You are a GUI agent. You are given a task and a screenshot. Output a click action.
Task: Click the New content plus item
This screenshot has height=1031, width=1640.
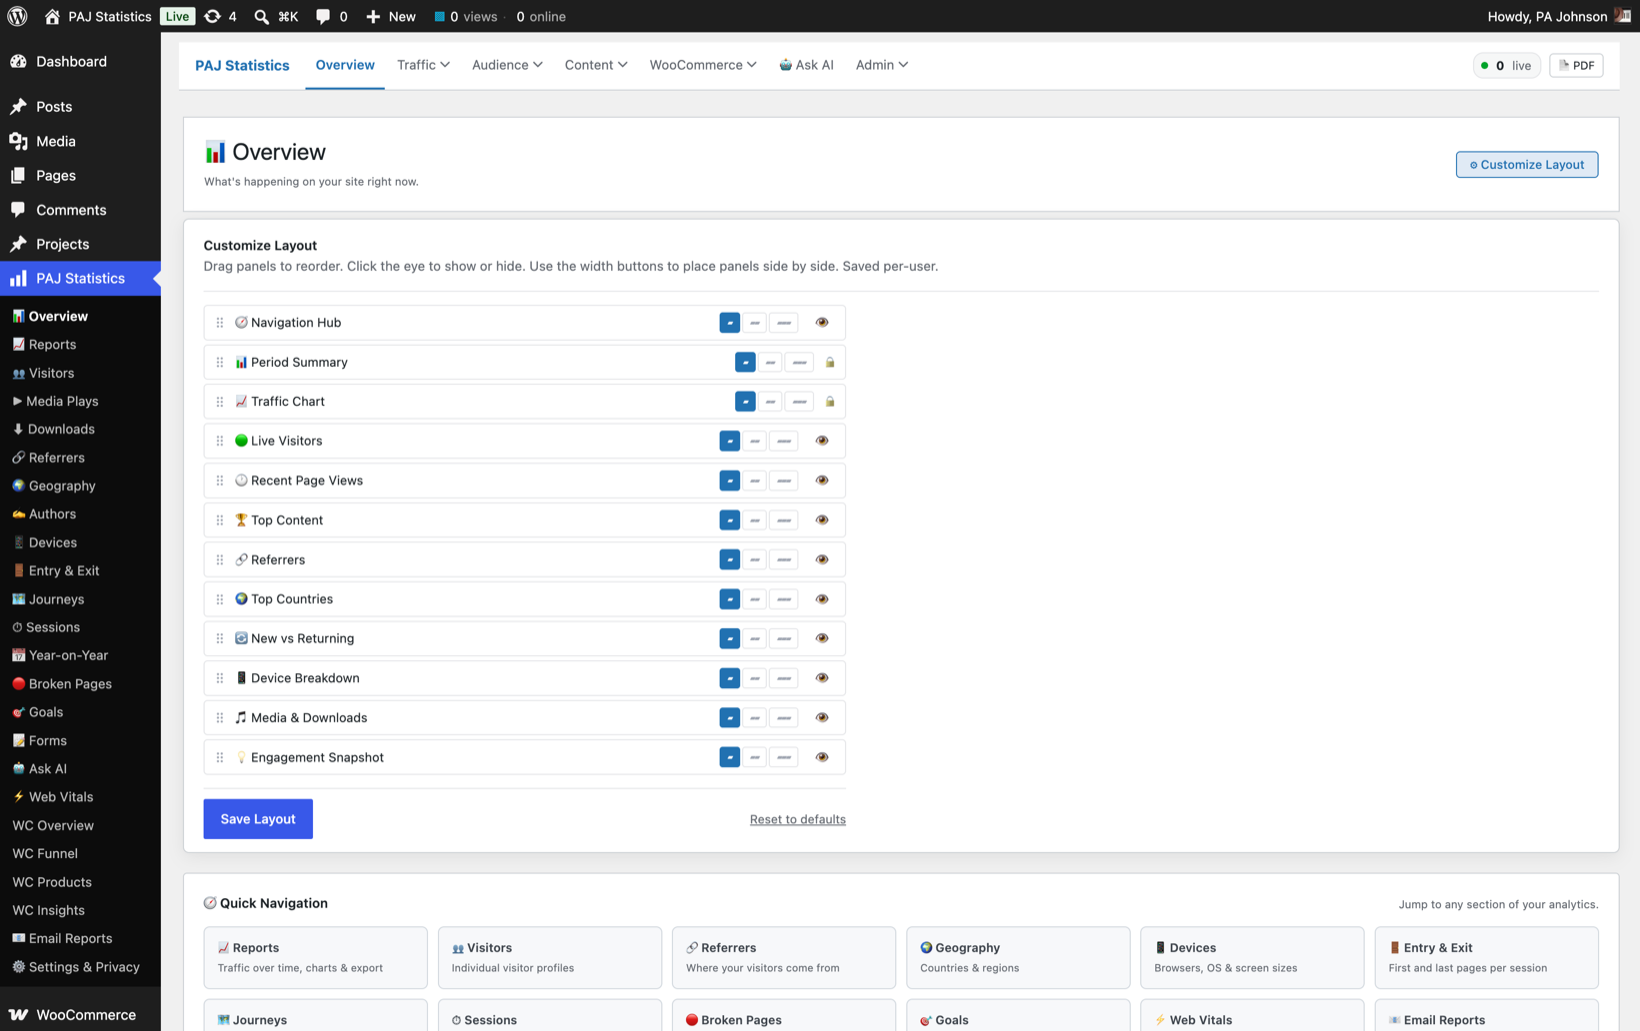click(390, 16)
